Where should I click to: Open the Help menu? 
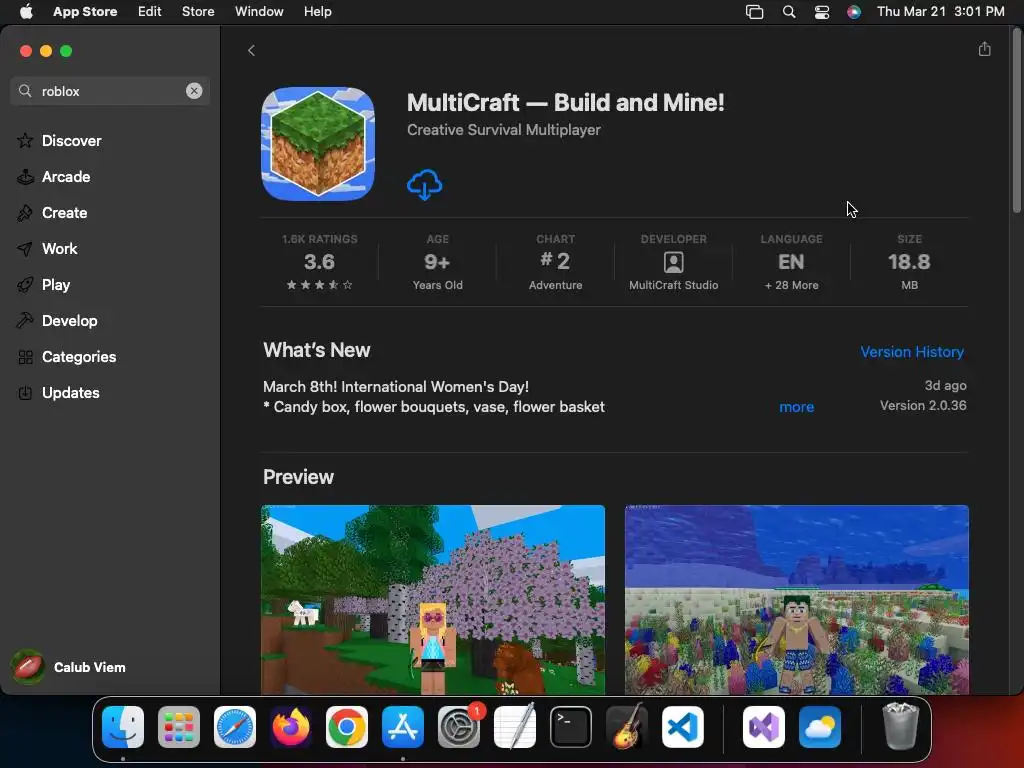pyautogui.click(x=317, y=12)
